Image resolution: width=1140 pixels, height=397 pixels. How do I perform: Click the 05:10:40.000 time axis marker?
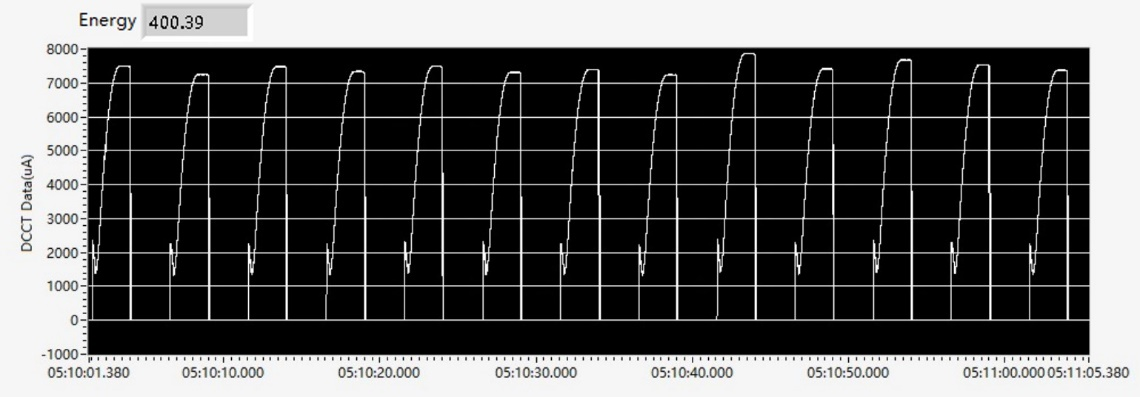click(691, 374)
